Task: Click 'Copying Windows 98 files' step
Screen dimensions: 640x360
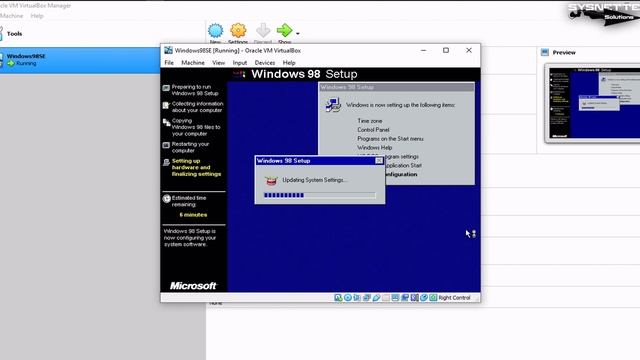Action: point(196,127)
